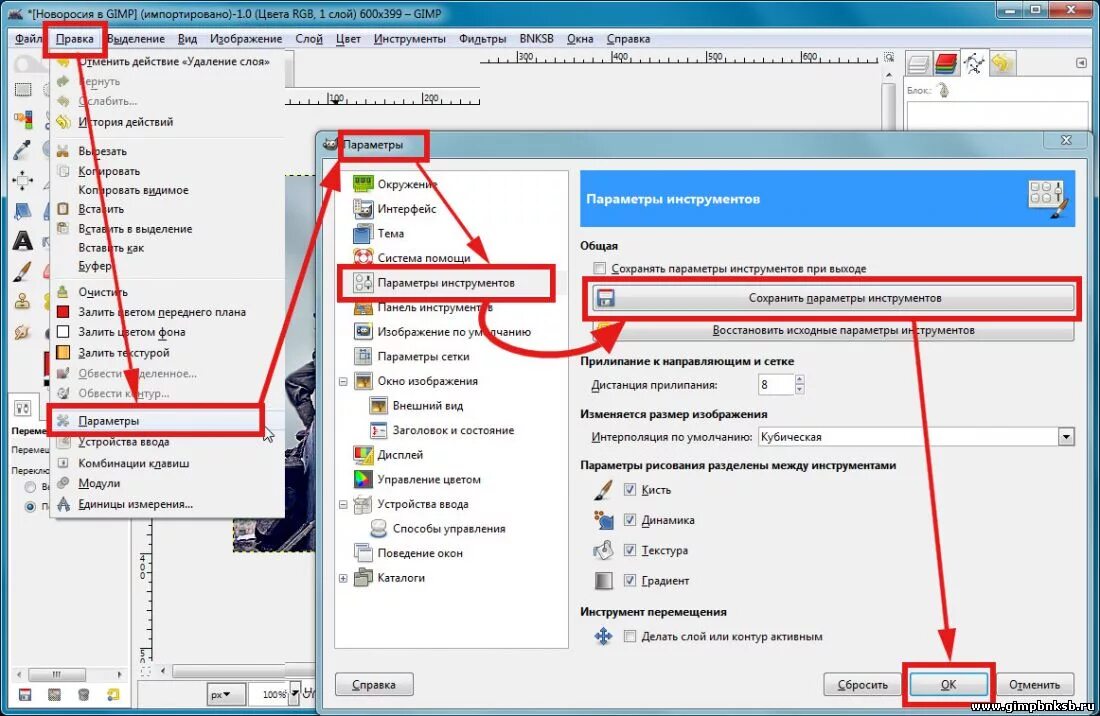
Task: Click Восстановить исходные параметры инструментов button
Action: (x=833, y=330)
